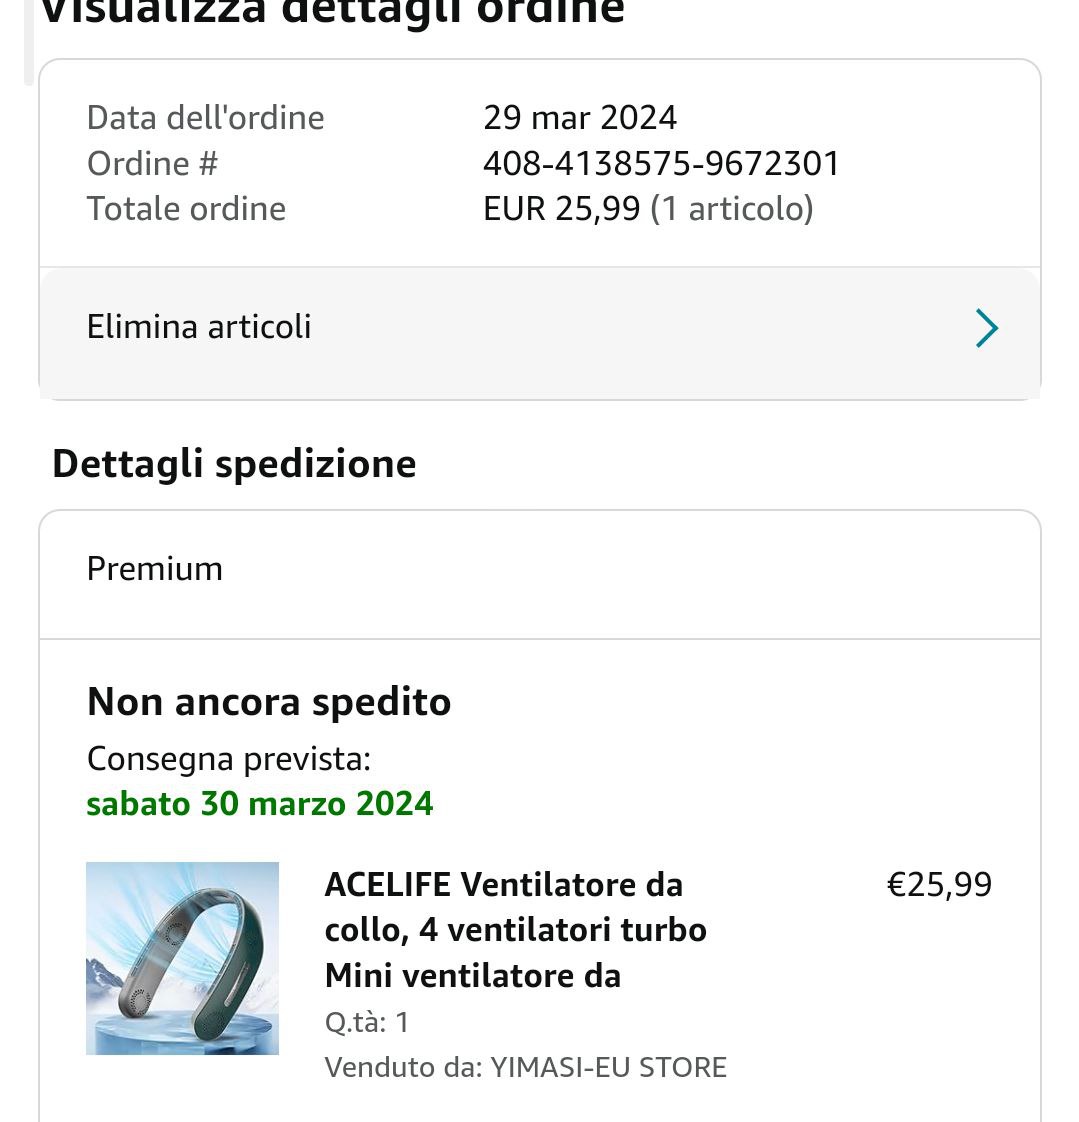Tap the green sabato 30 marzo 2024 date
Image resolution: width=1079 pixels, height=1122 pixels.
pyautogui.click(x=260, y=804)
